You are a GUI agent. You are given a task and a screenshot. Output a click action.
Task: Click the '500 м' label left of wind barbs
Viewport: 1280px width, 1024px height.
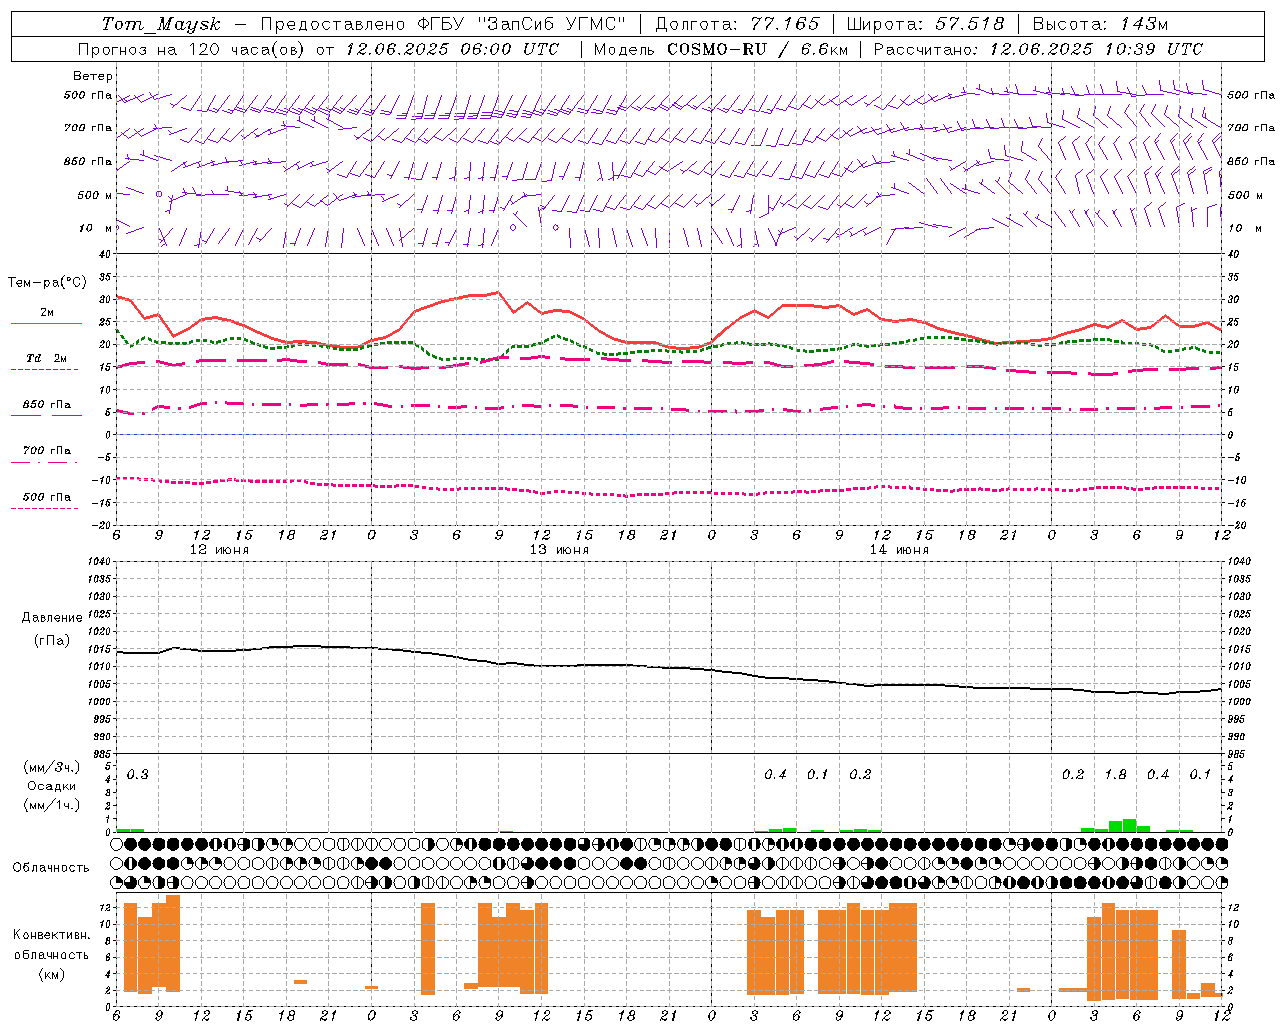[x=95, y=195]
